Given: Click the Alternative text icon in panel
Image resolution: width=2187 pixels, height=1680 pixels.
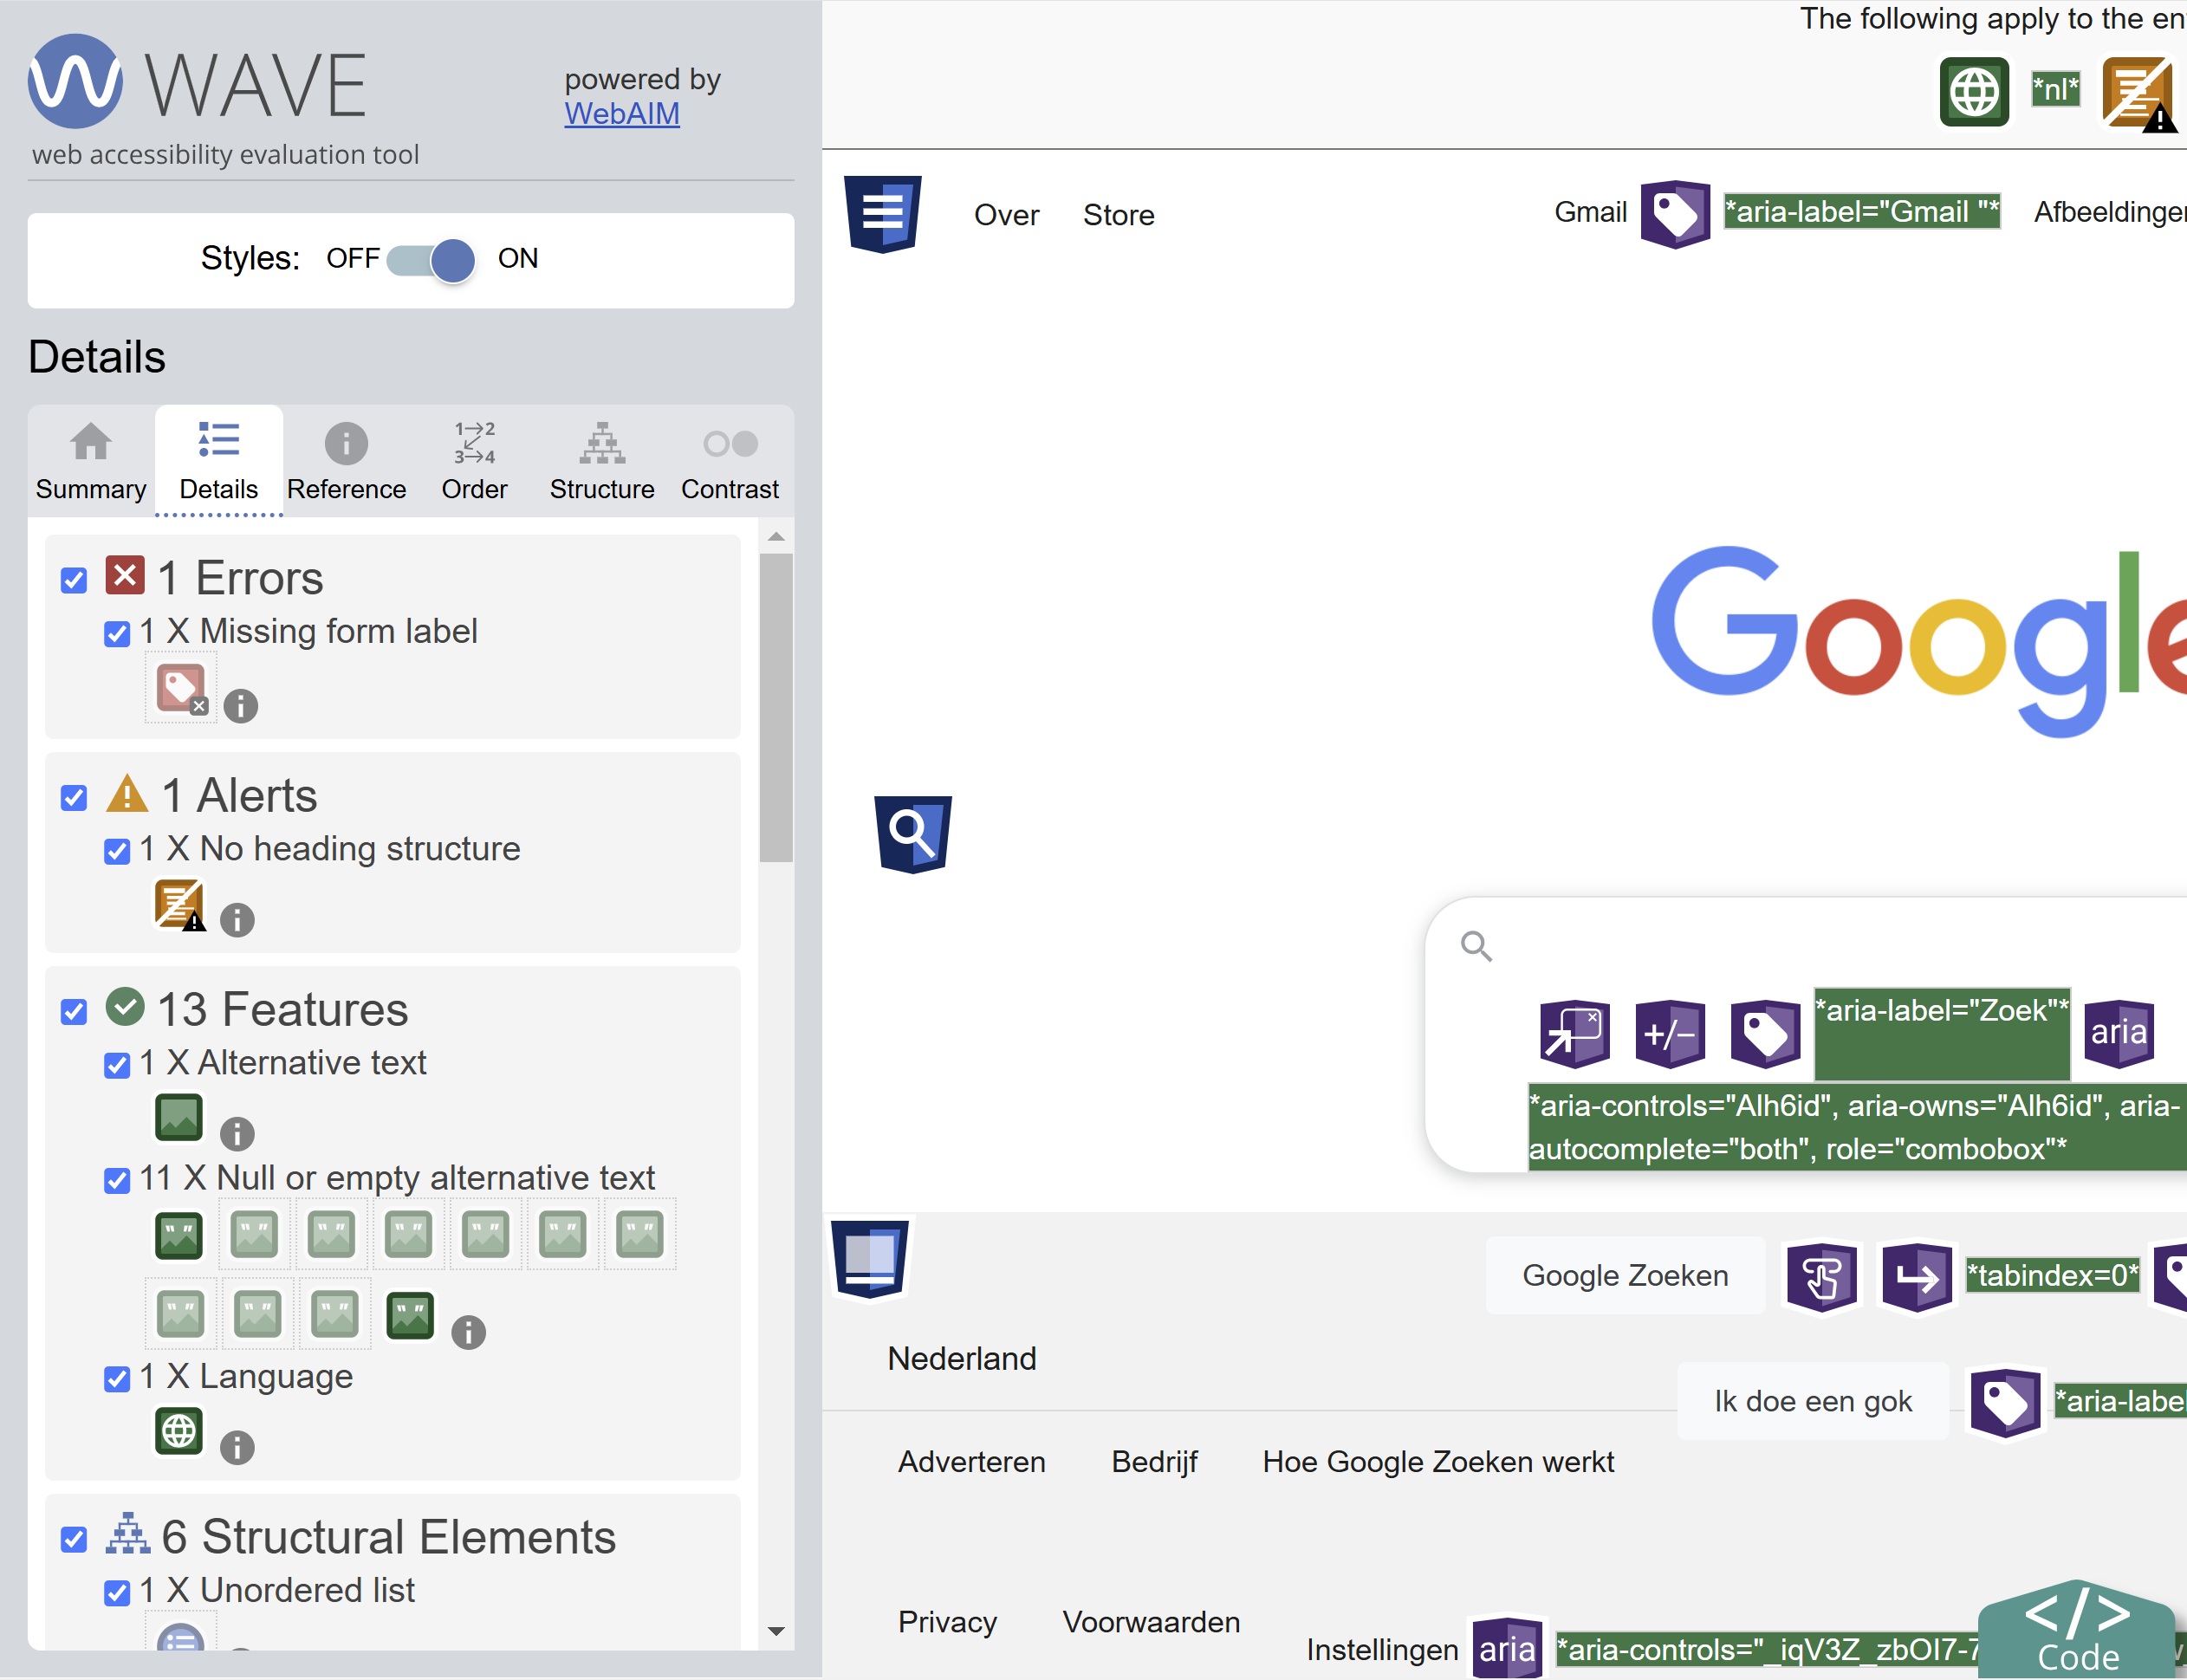Looking at the screenshot, I should (x=179, y=1118).
